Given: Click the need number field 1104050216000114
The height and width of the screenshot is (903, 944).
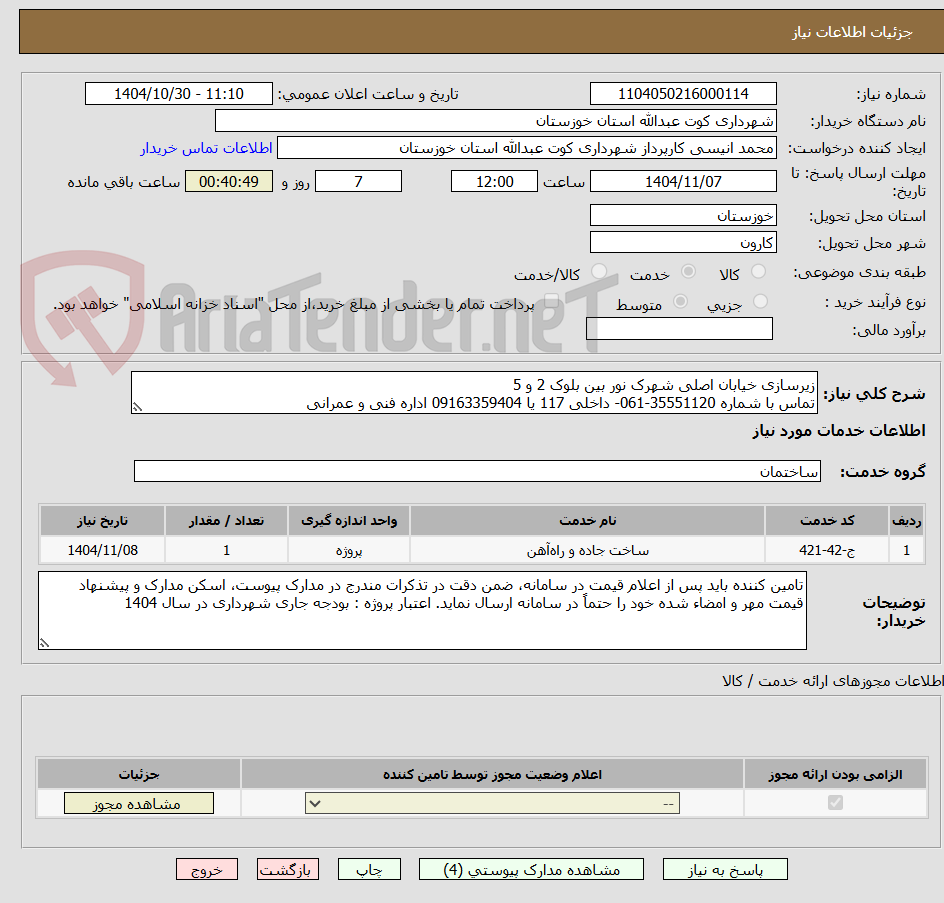Looking at the screenshot, I should pos(683,94).
